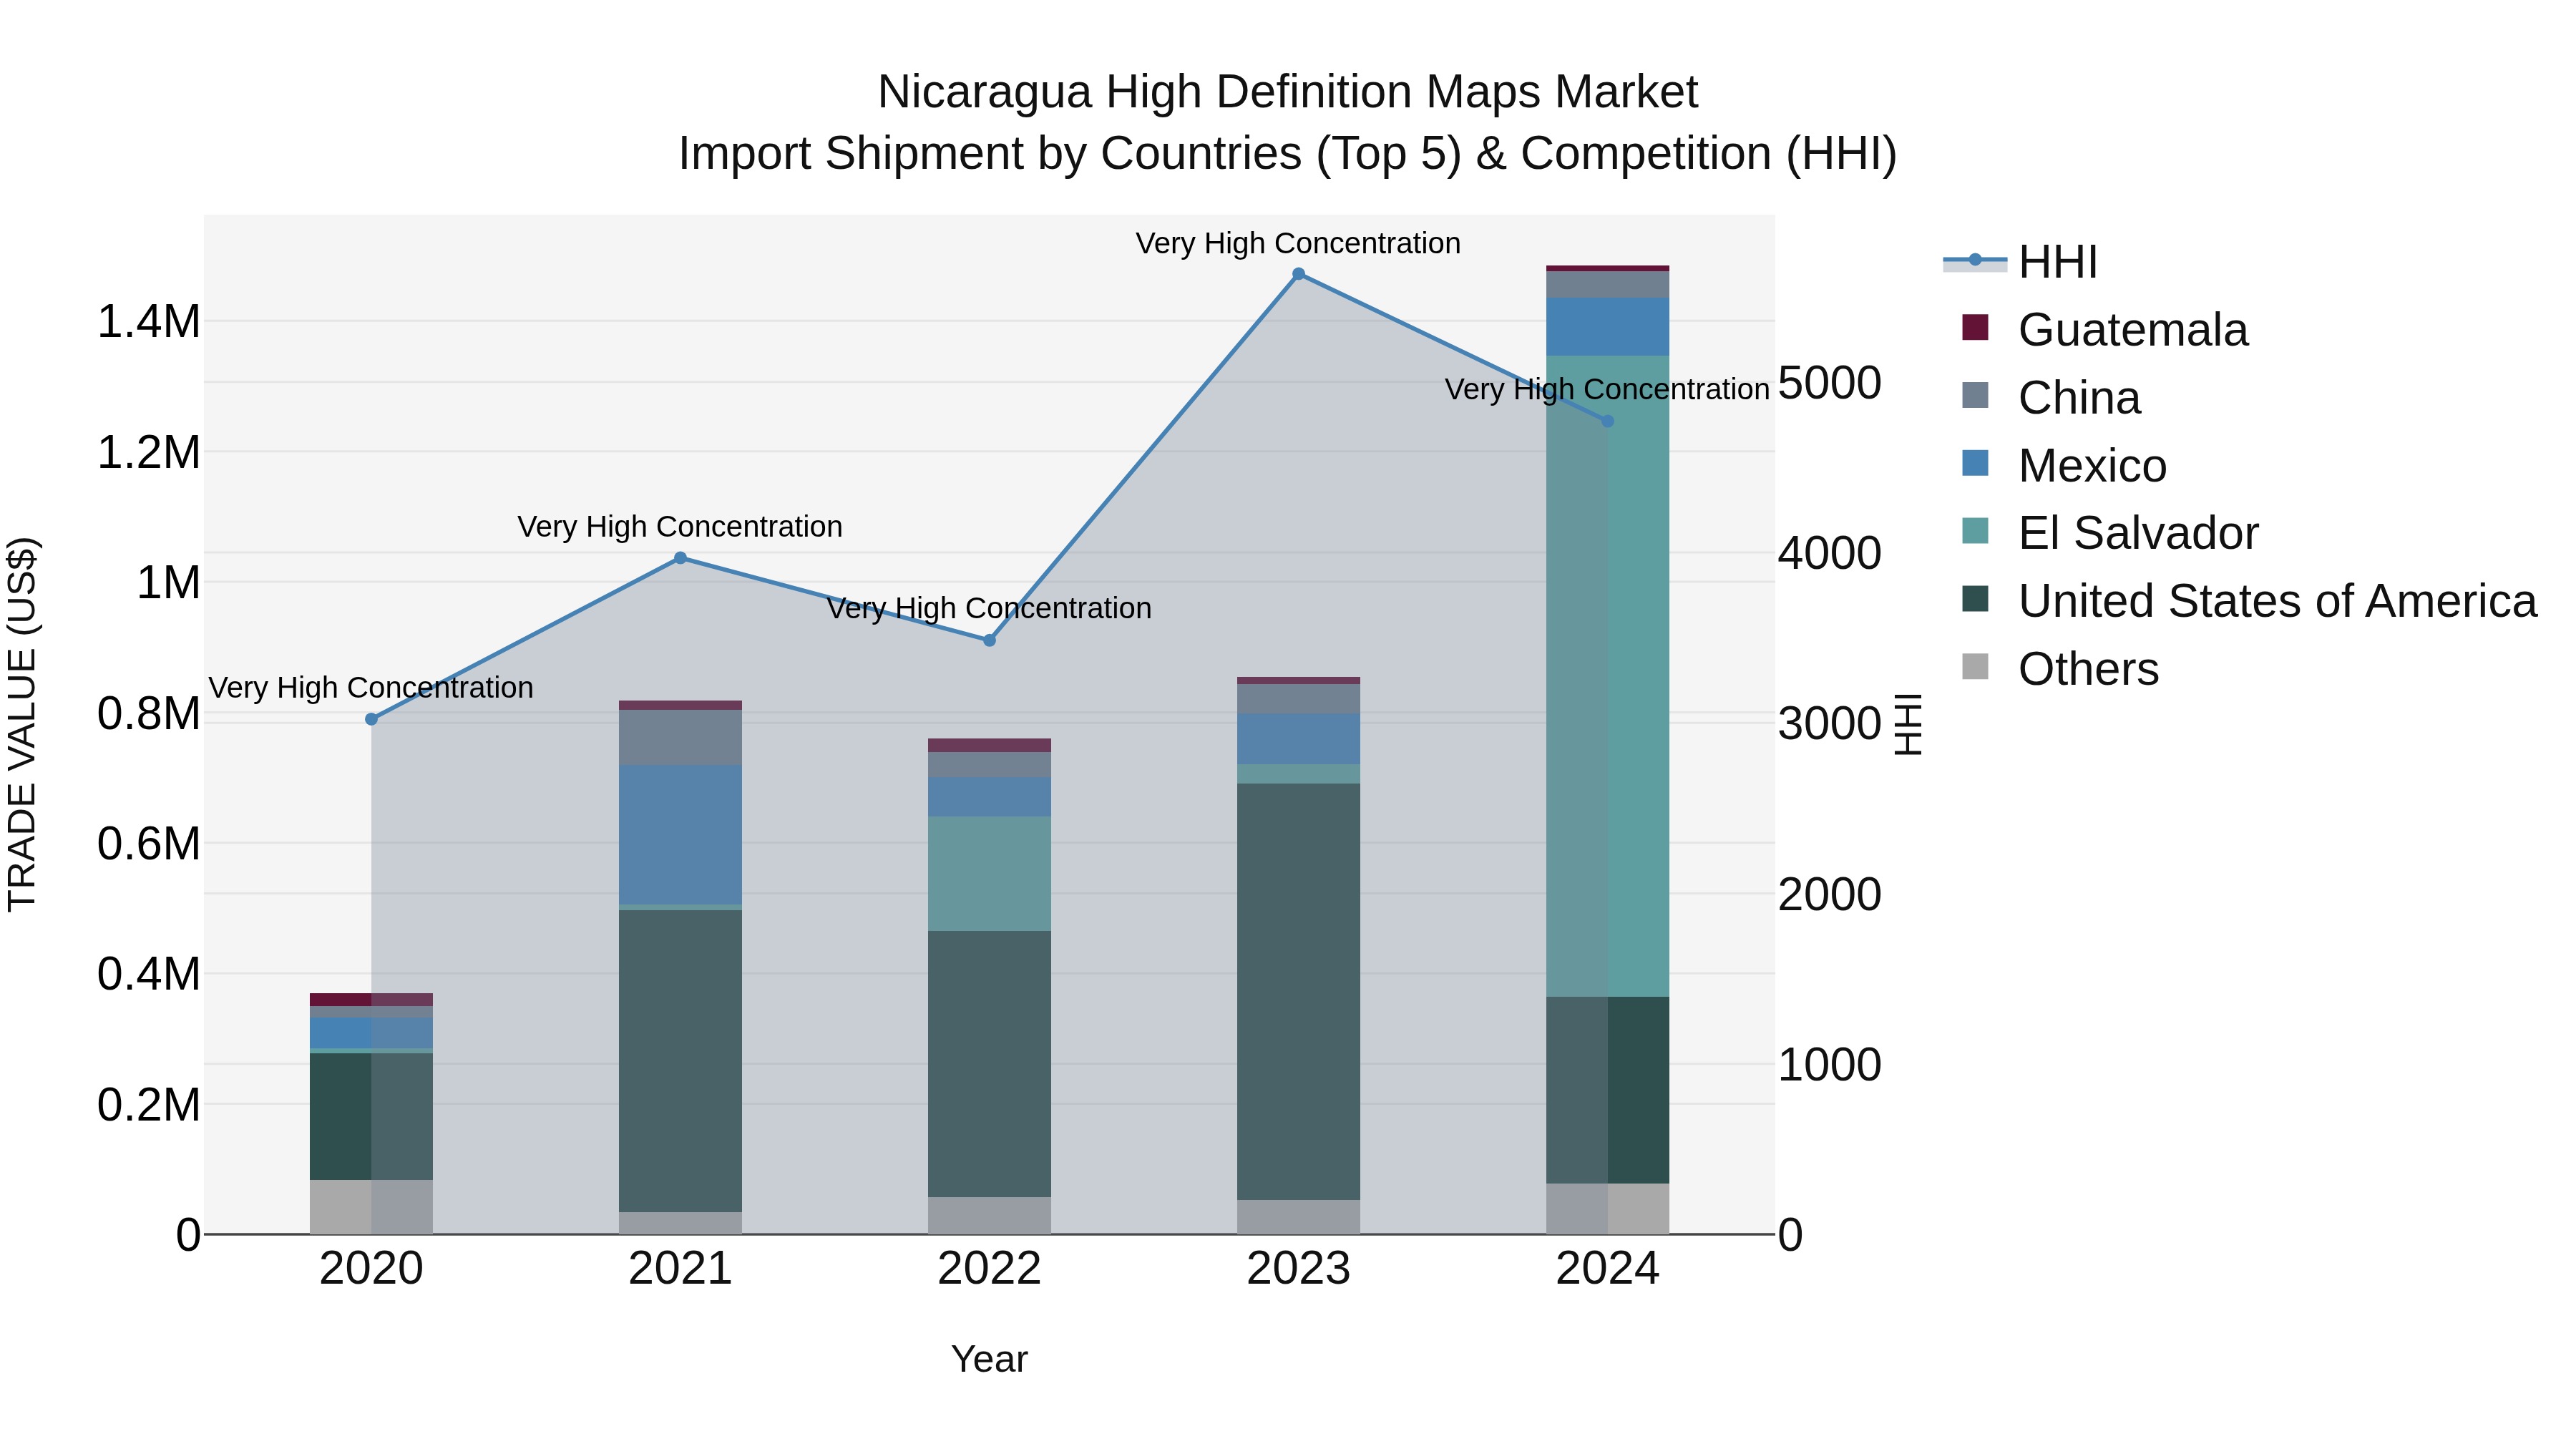
Task: Click the El Salvador legend swatch
Action: [x=1975, y=531]
